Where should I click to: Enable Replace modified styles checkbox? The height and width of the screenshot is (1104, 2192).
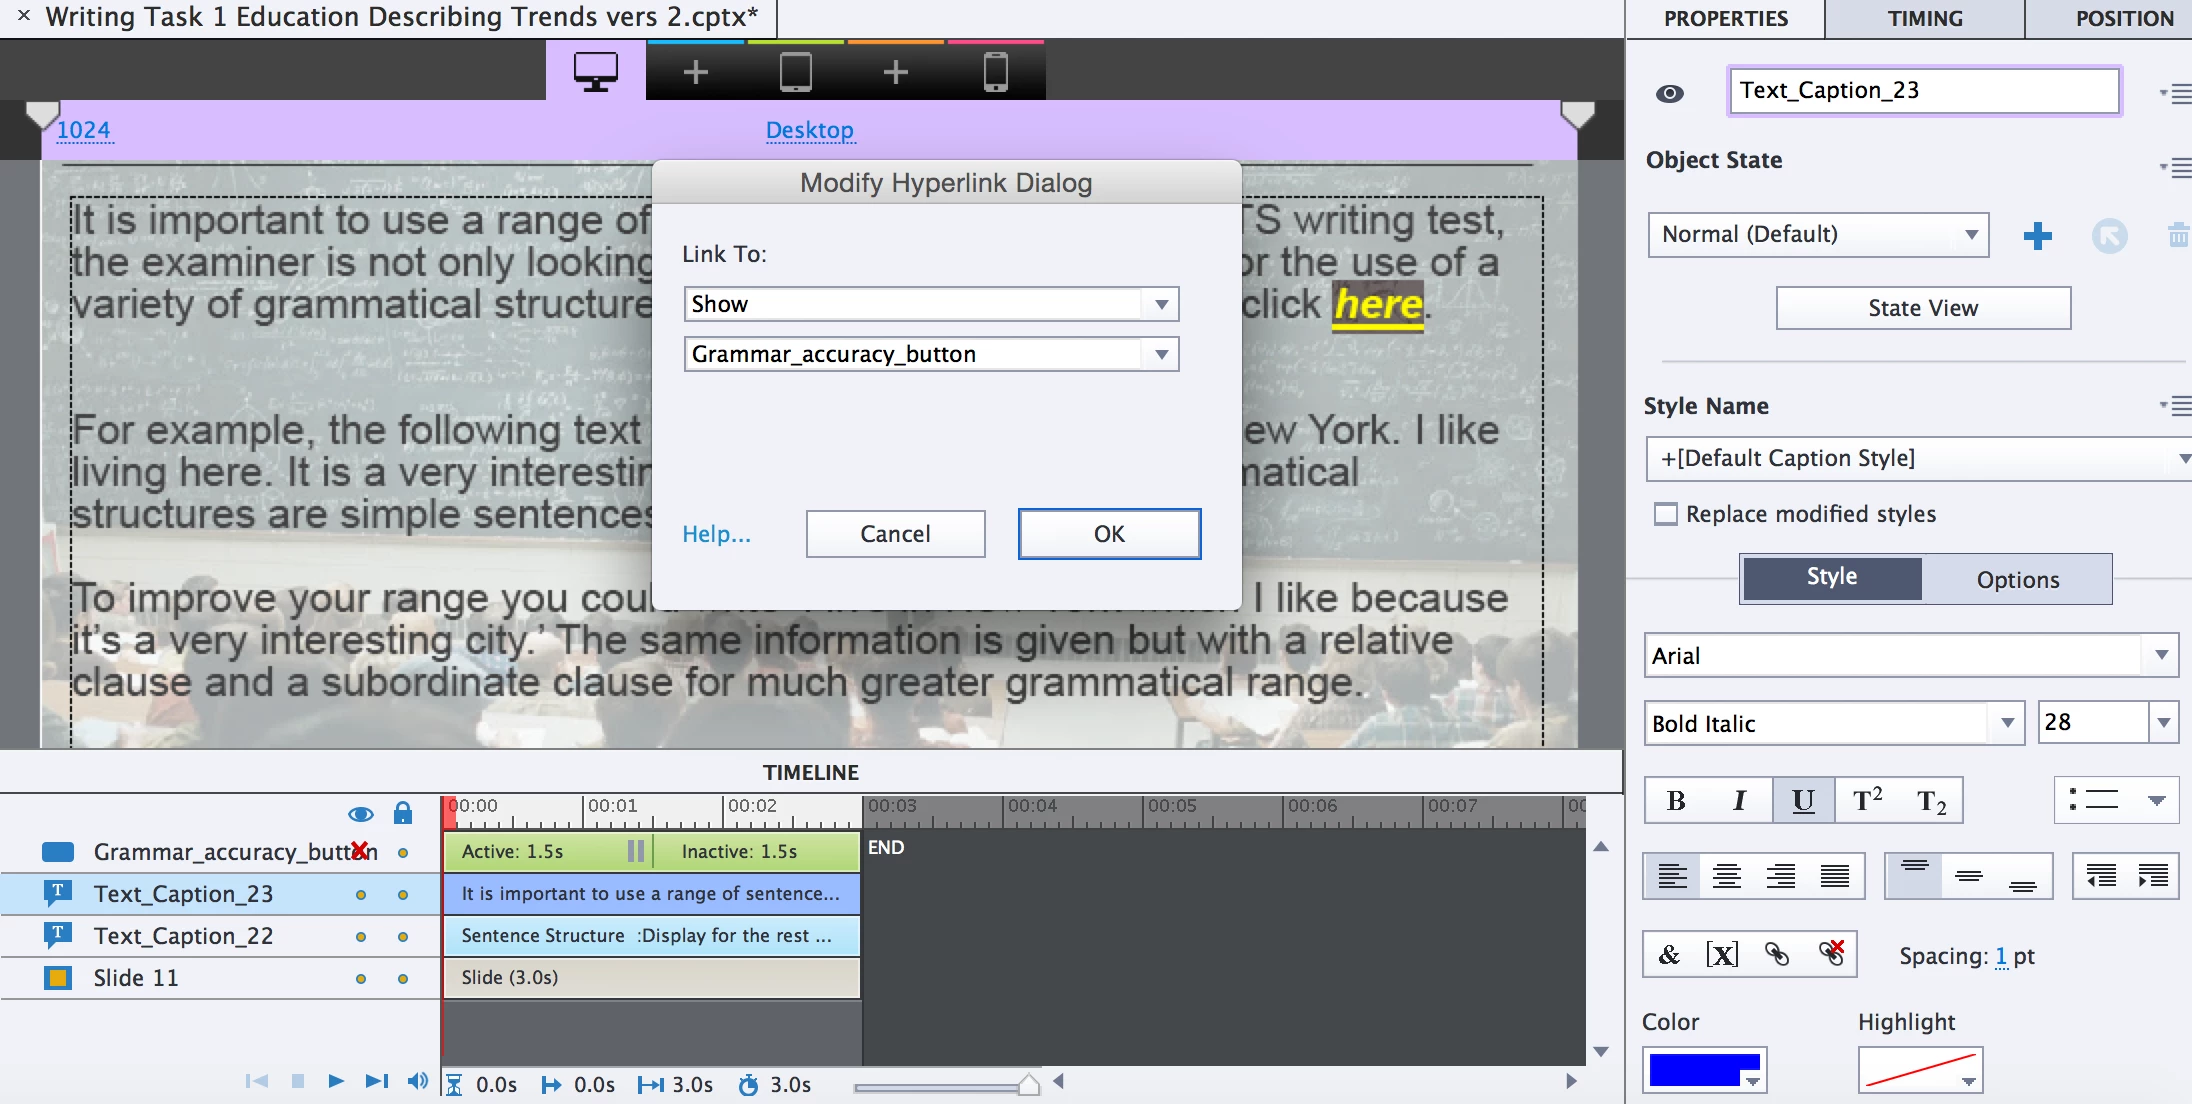[1666, 514]
